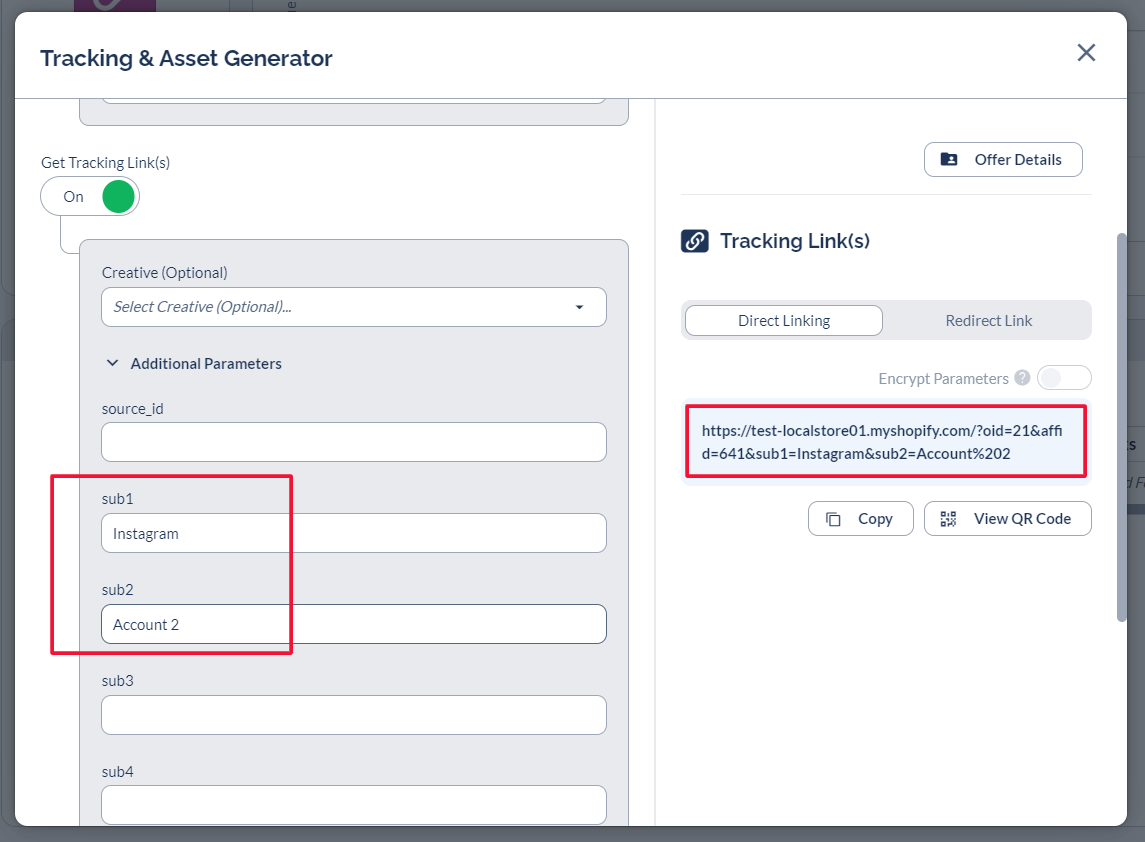The image size is (1145, 842).
Task: Click the QR code icon
Action: point(948,519)
